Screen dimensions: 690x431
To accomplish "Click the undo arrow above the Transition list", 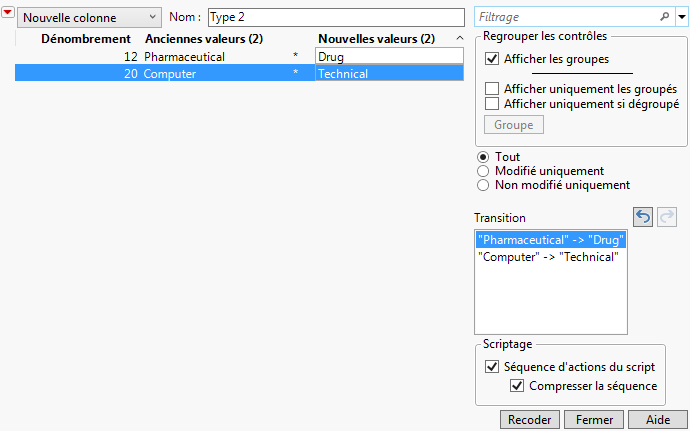I will 644,217.
